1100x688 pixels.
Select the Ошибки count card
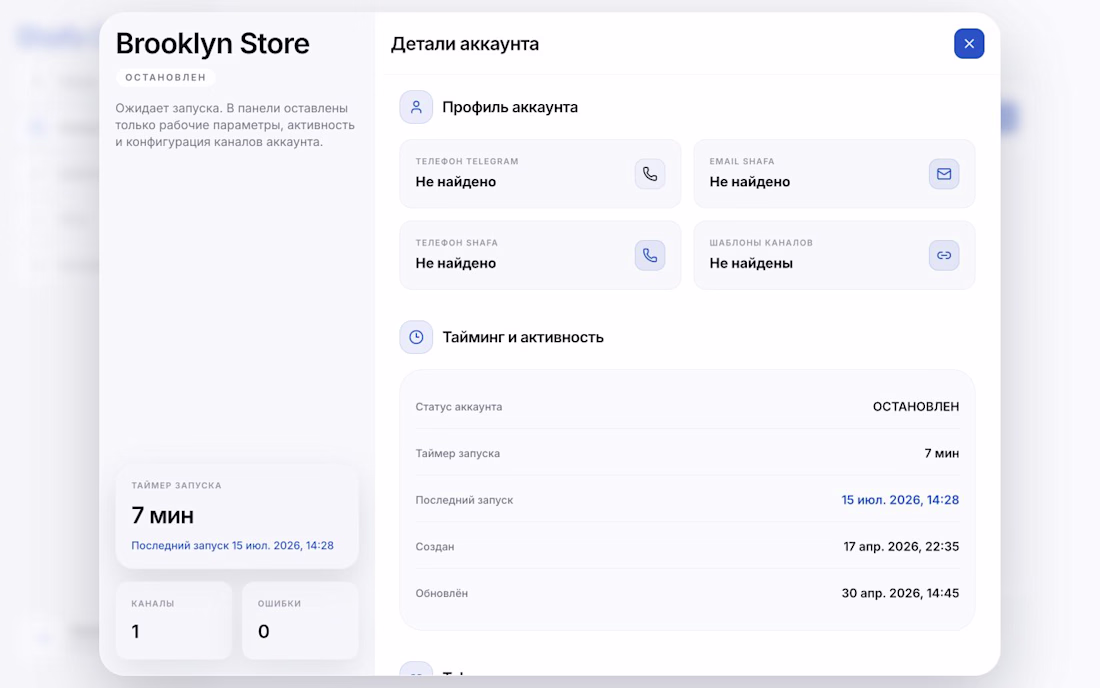(300, 621)
